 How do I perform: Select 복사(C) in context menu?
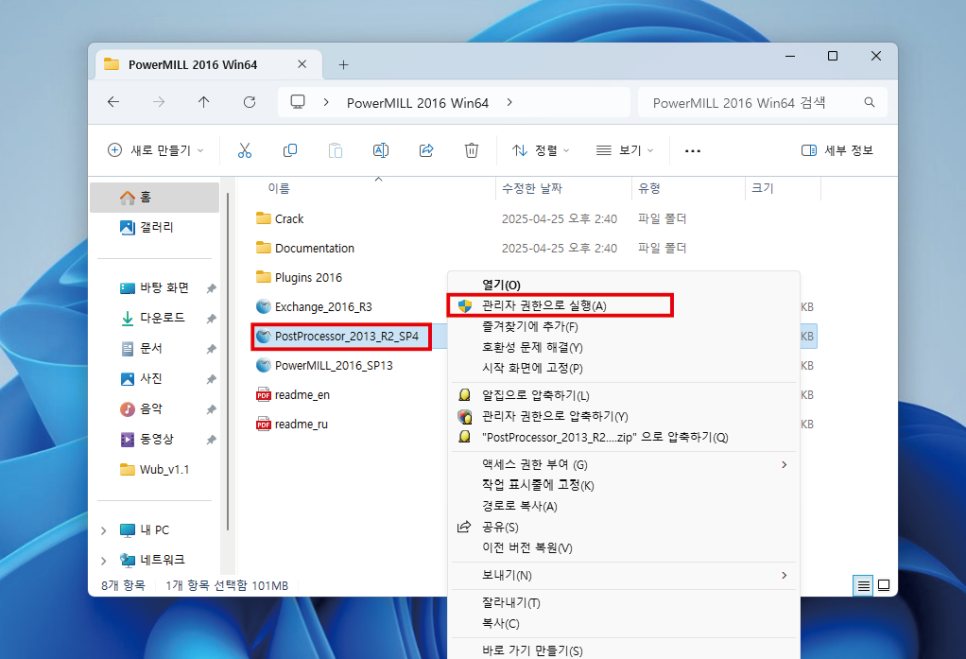pyautogui.click(x=625, y=624)
